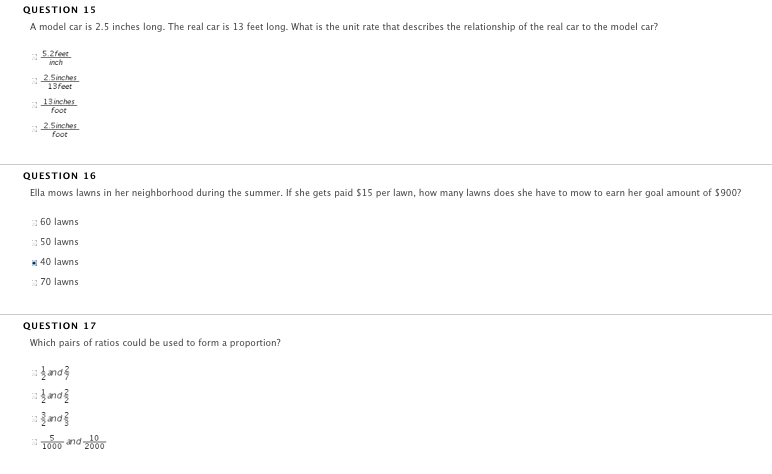Select the 5.2 feet per inch radio button
The height and width of the screenshot is (474, 772).
point(34,57)
